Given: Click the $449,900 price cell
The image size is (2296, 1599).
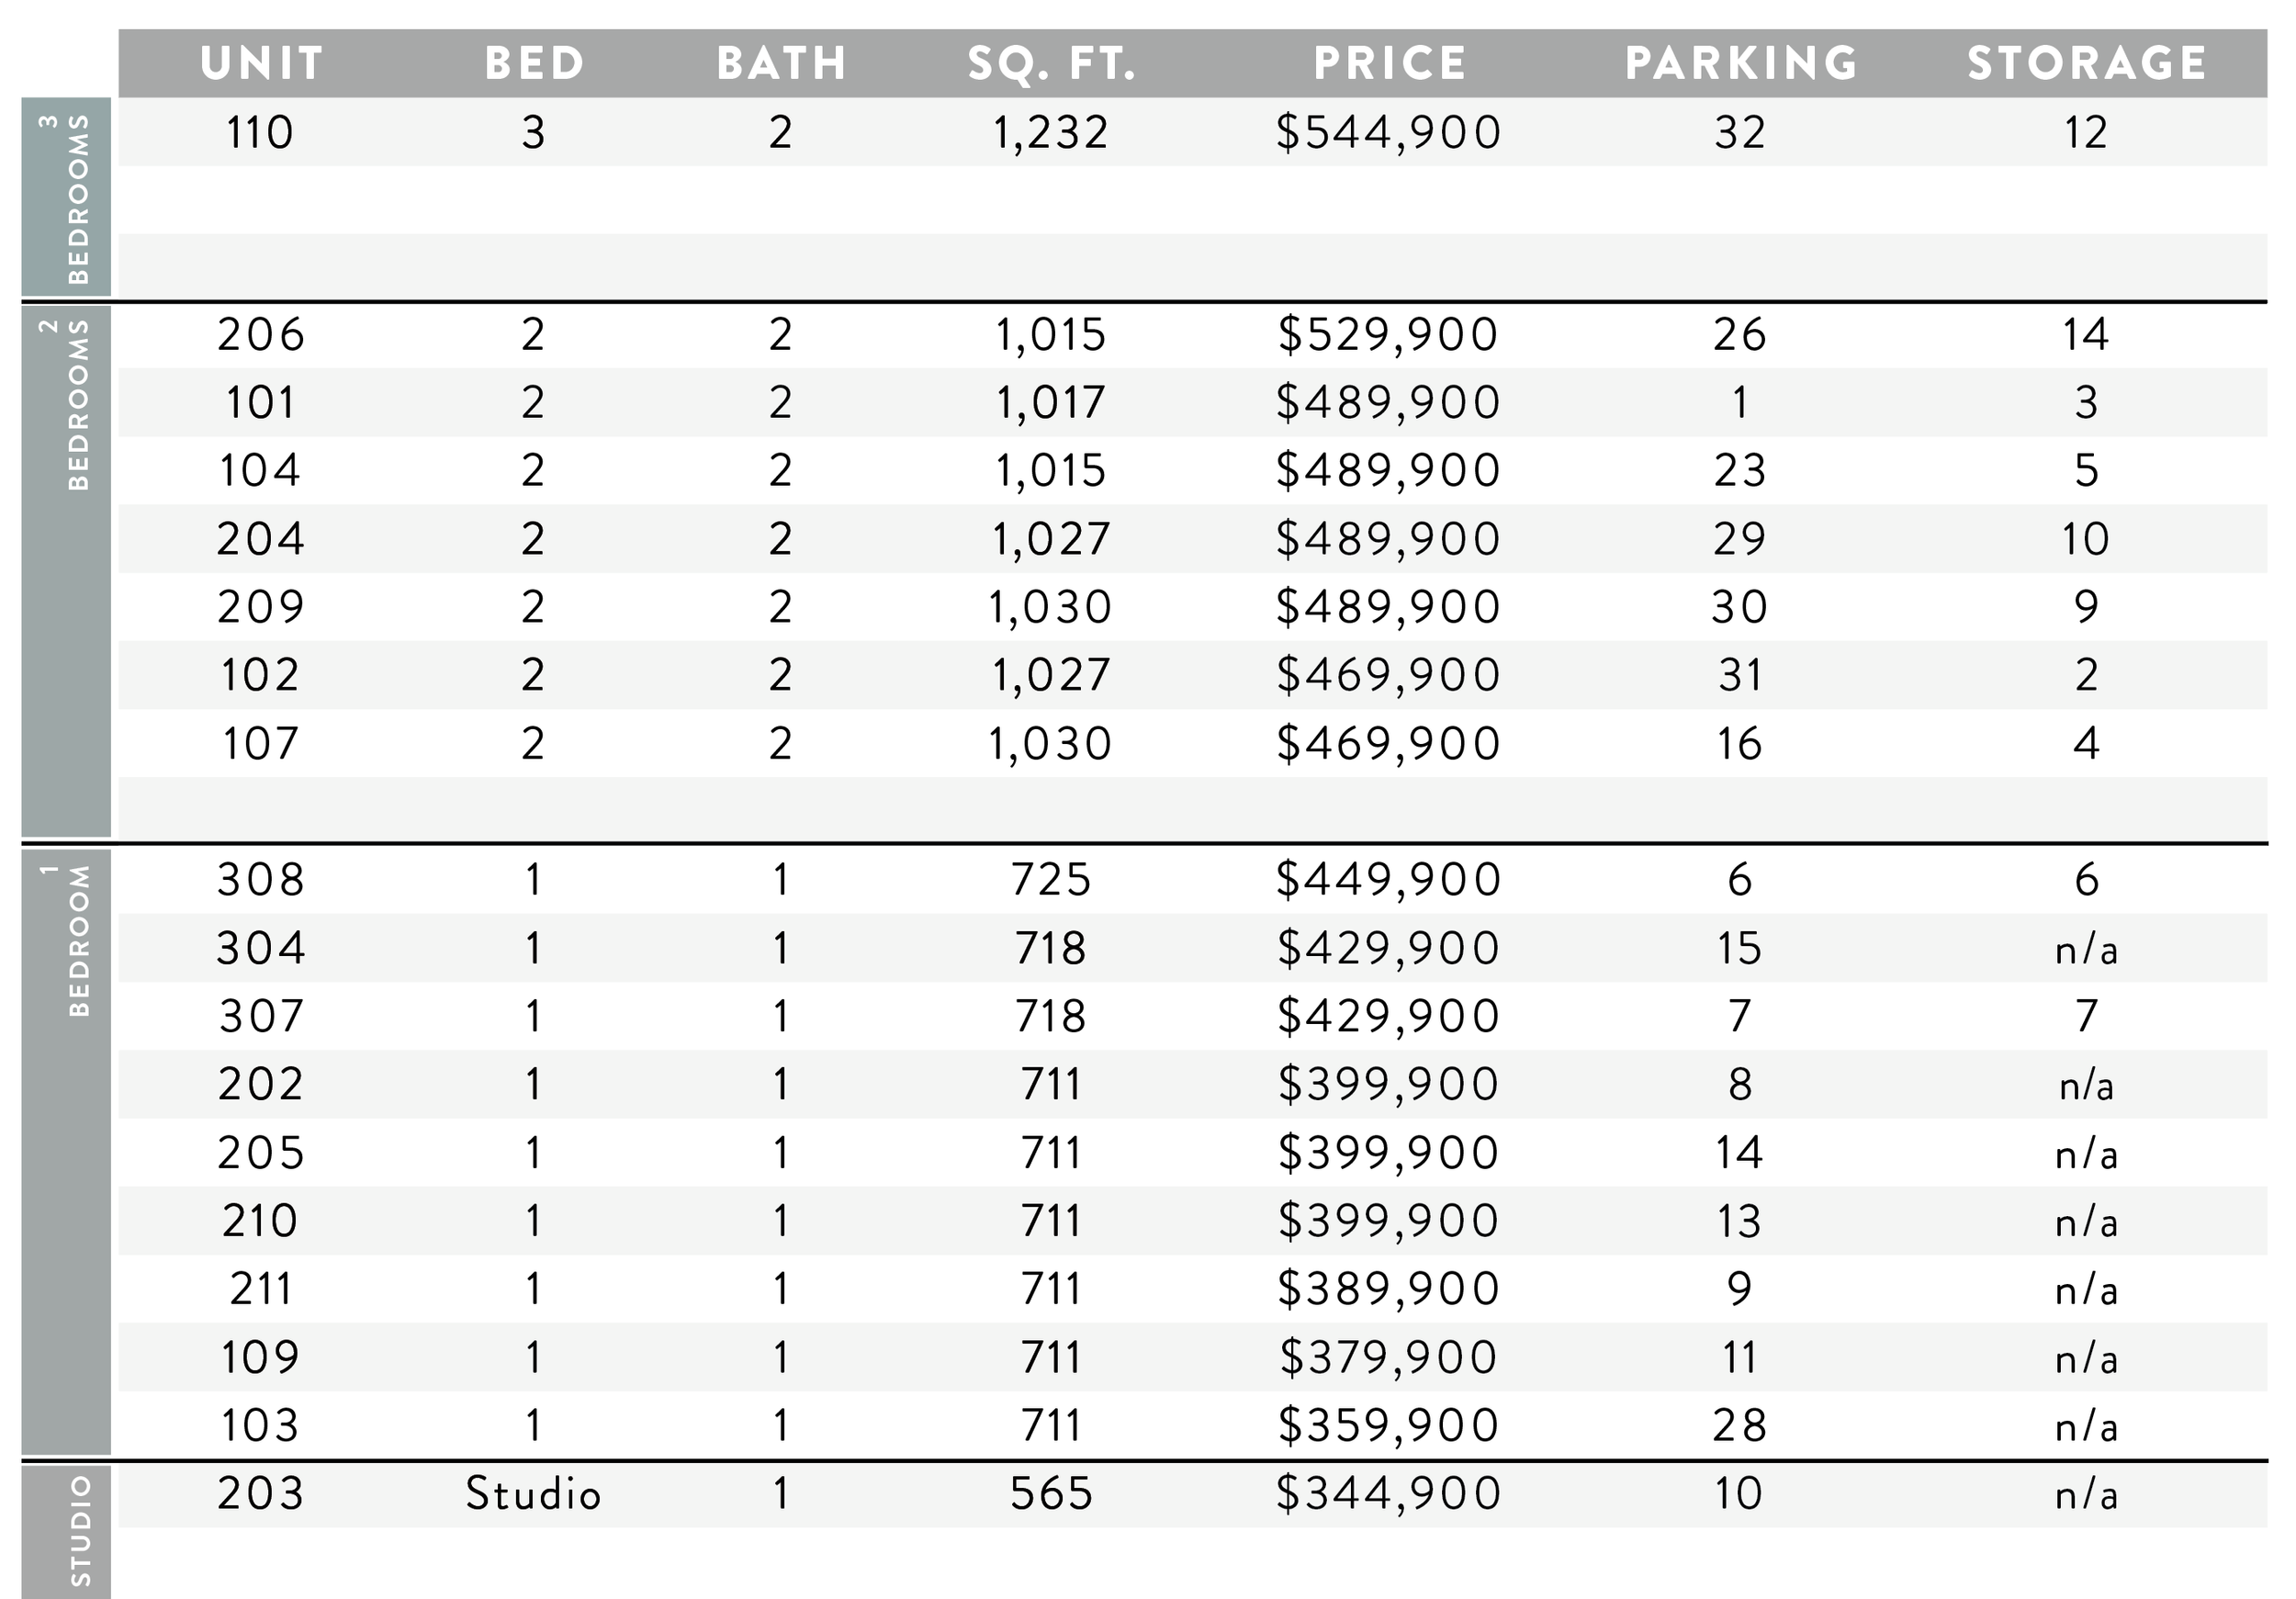Looking at the screenshot, I should point(1388,880).
